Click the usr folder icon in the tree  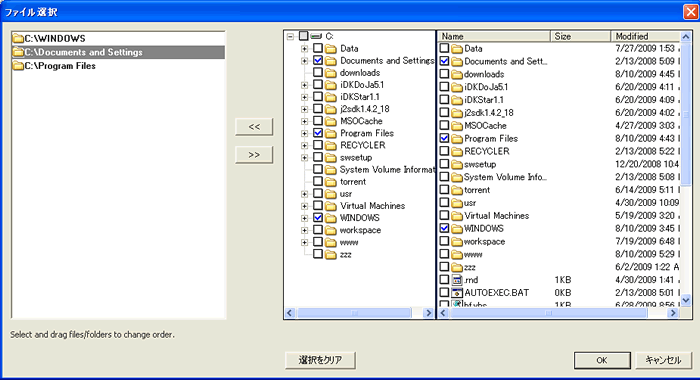[331, 194]
